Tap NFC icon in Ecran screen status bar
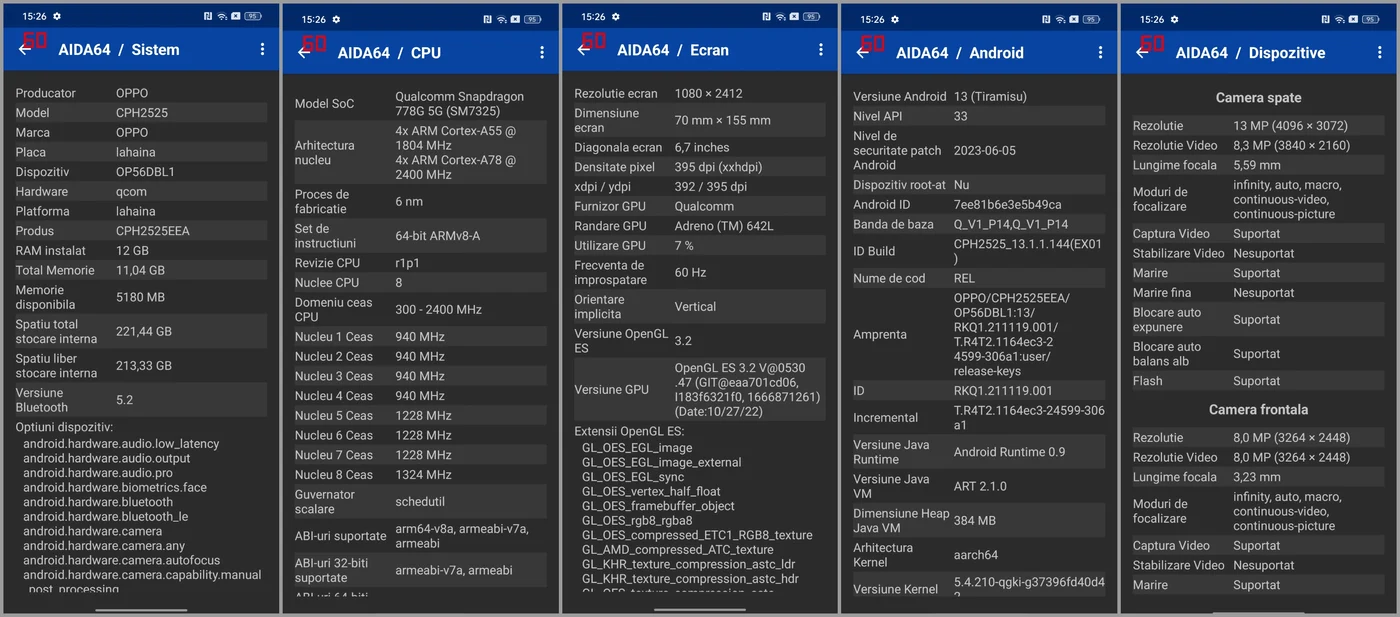The image size is (1400, 617). tap(766, 17)
